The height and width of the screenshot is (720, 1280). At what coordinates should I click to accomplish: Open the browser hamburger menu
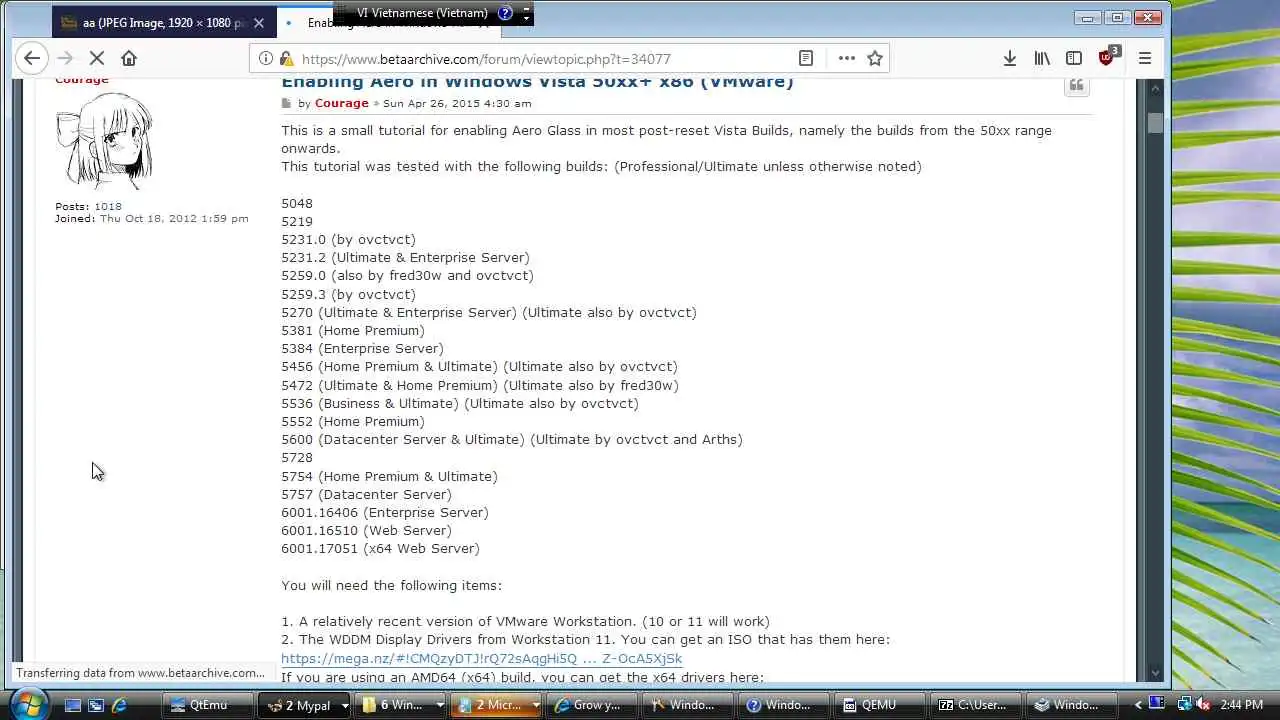tap(1145, 58)
